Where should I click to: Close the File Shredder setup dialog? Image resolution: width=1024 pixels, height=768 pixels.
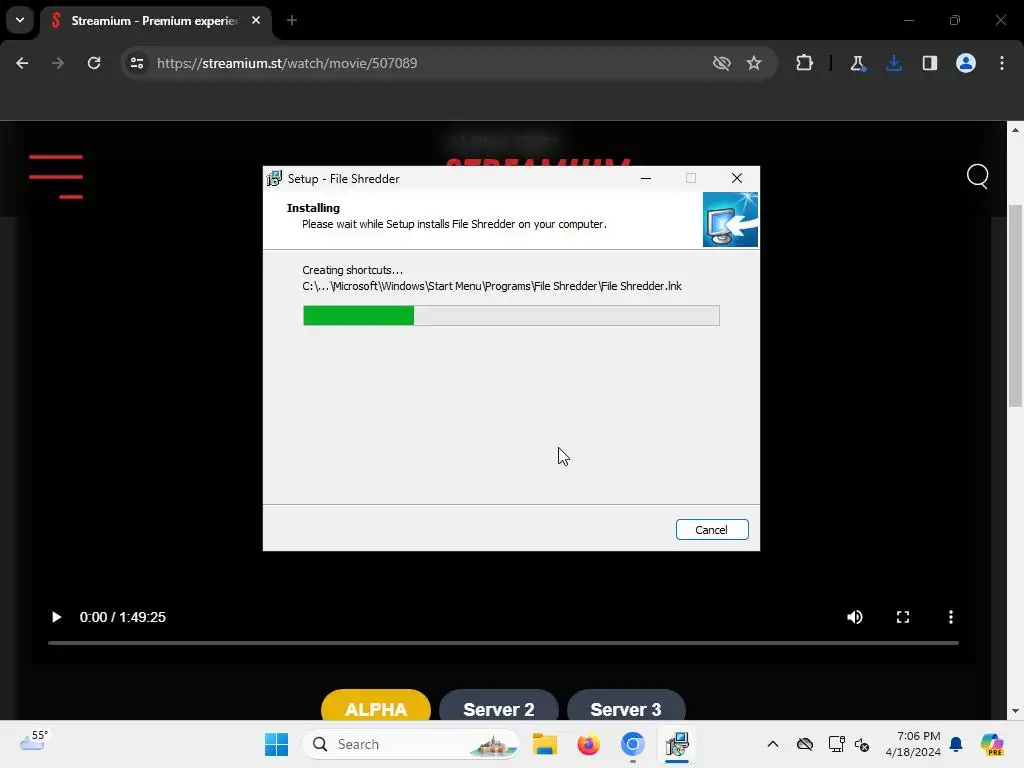click(737, 178)
